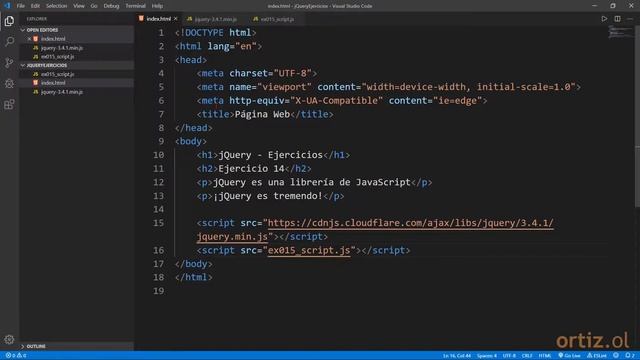
Task: Open the Debug menu
Action: [x=111, y=6]
